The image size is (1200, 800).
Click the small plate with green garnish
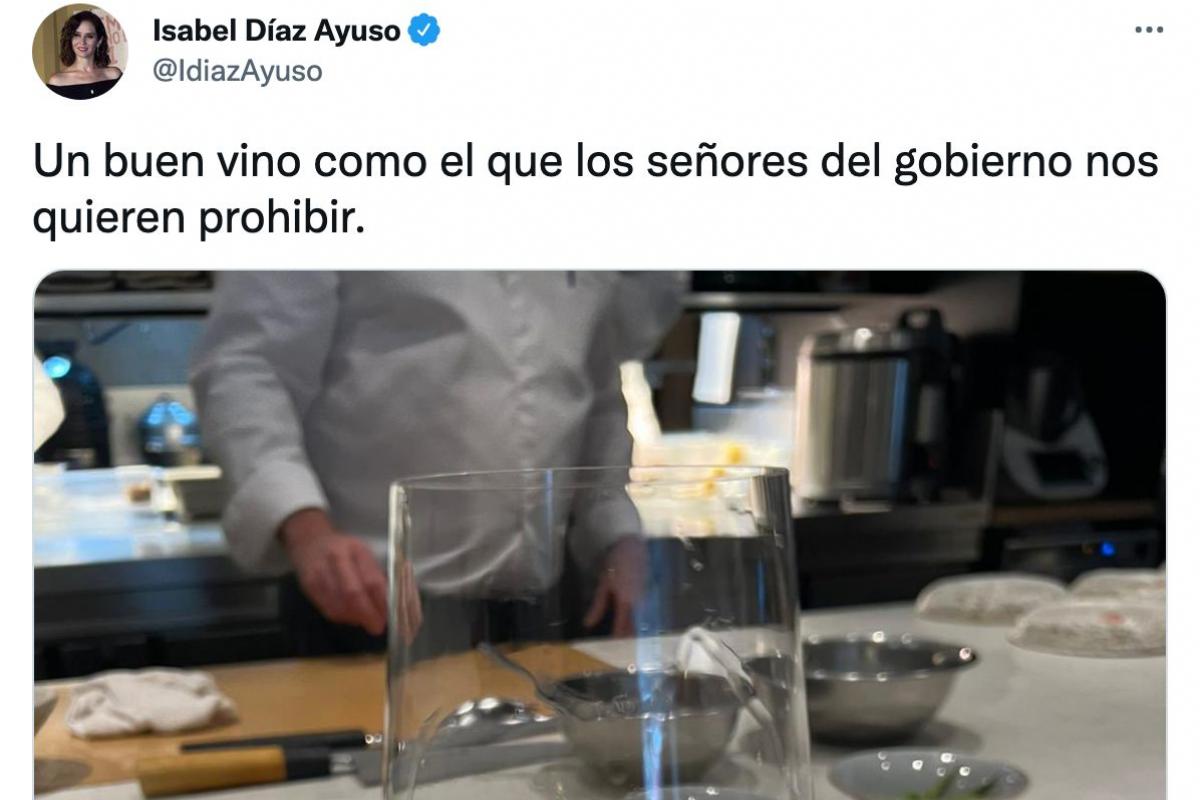point(928,776)
